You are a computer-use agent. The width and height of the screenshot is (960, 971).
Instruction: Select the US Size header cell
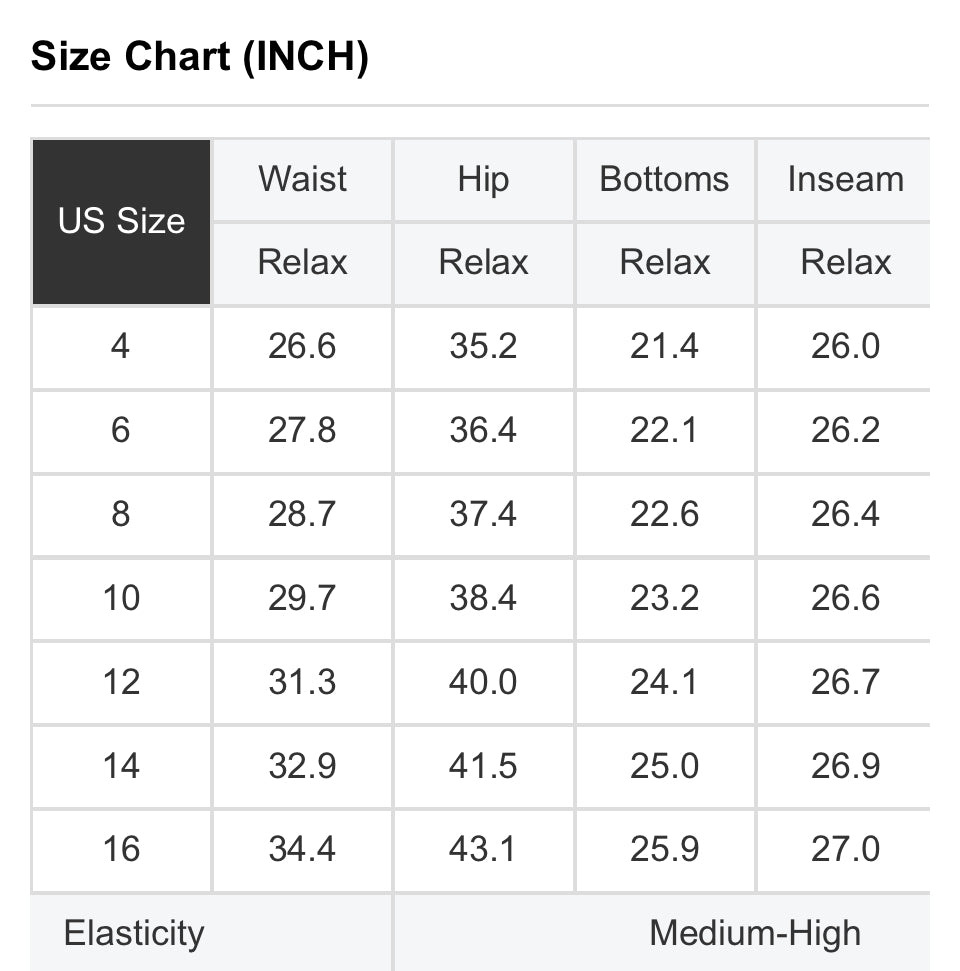[x=121, y=221]
